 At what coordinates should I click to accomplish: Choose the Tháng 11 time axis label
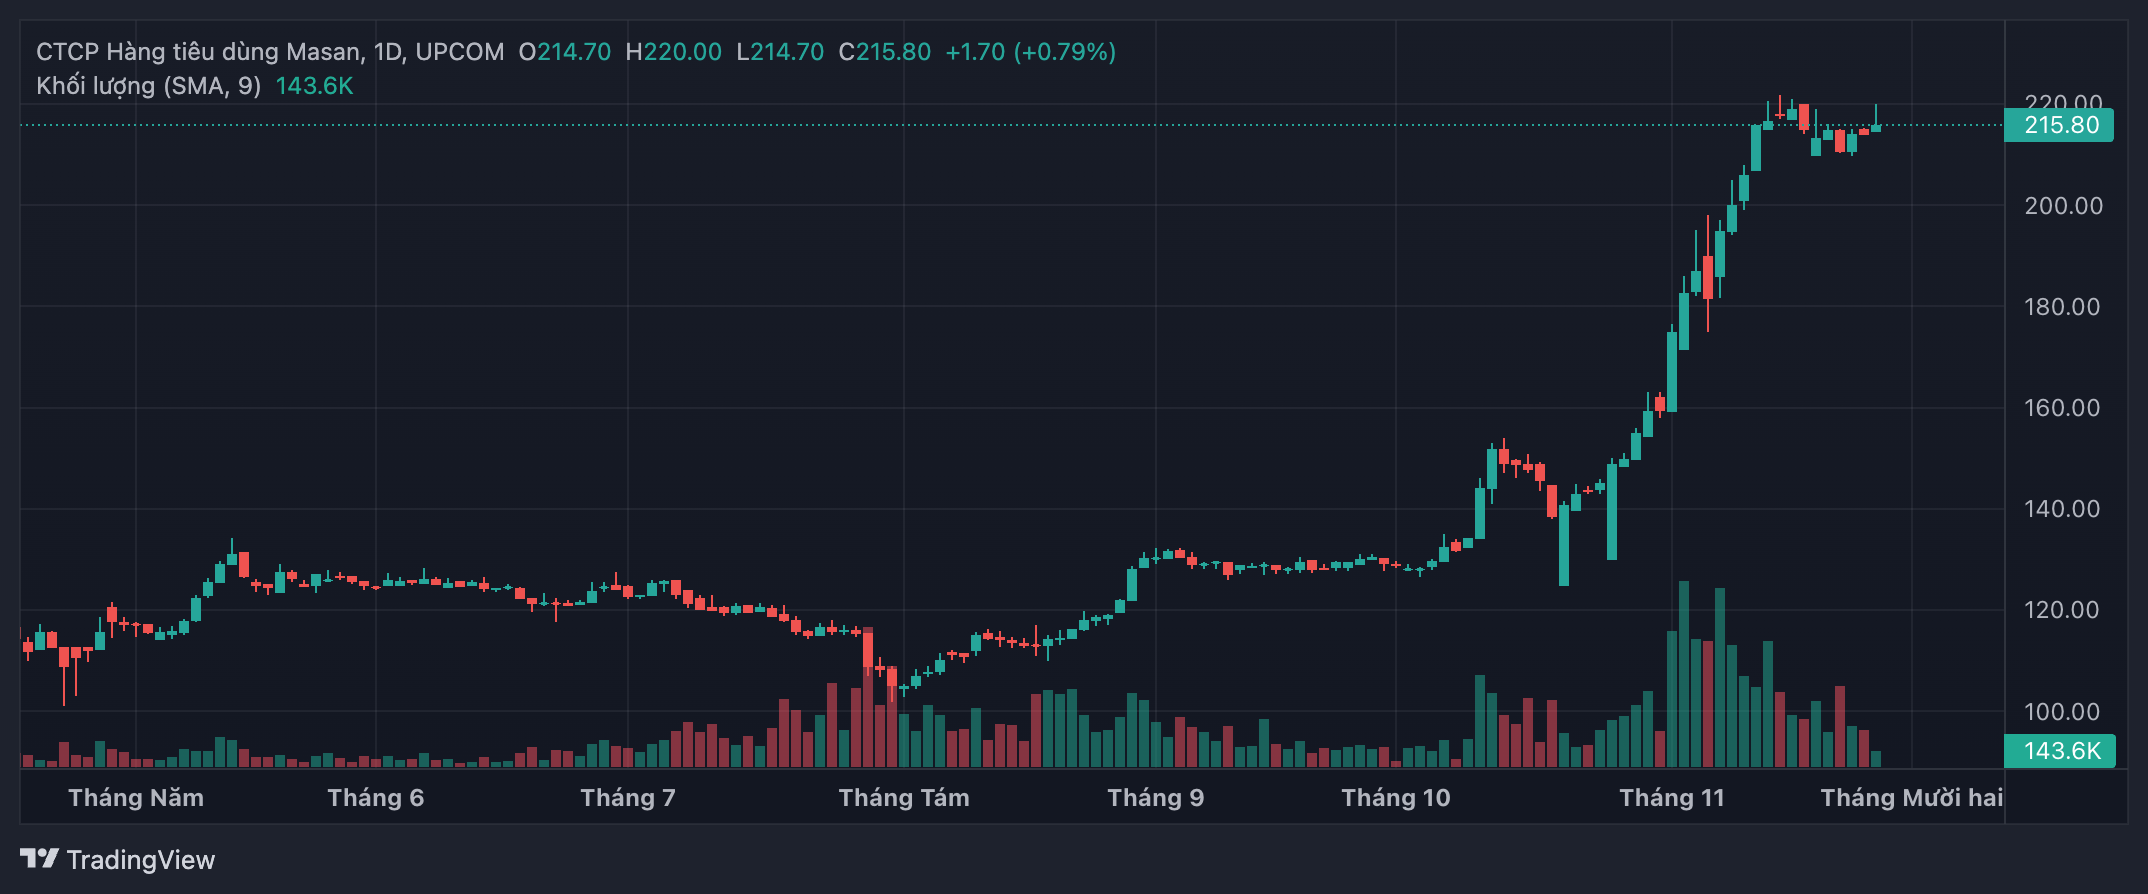(x=1672, y=798)
